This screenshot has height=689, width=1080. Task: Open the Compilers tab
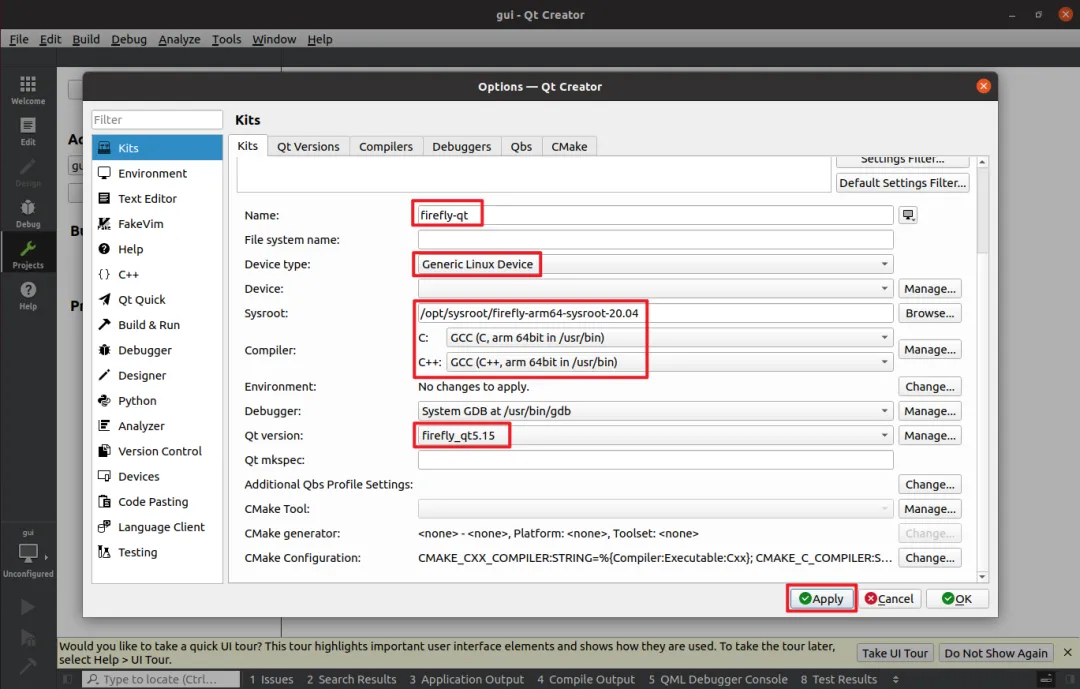[386, 147]
